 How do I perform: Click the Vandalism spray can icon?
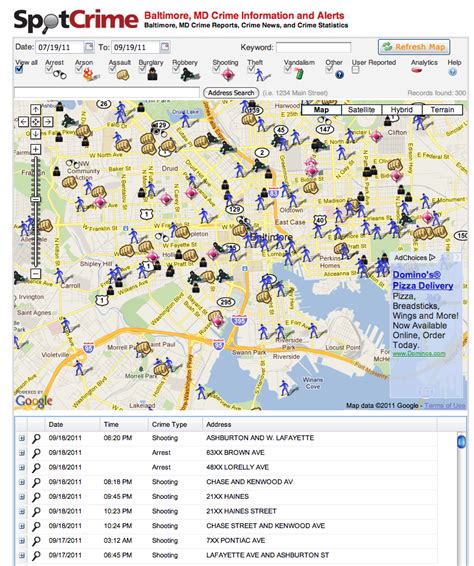pyautogui.click(x=299, y=73)
